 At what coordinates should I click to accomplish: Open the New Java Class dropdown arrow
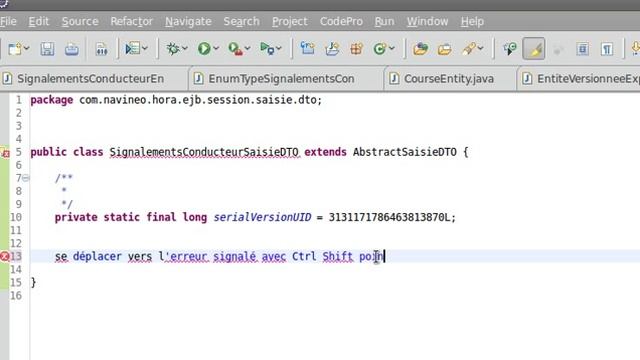coord(392,49)
